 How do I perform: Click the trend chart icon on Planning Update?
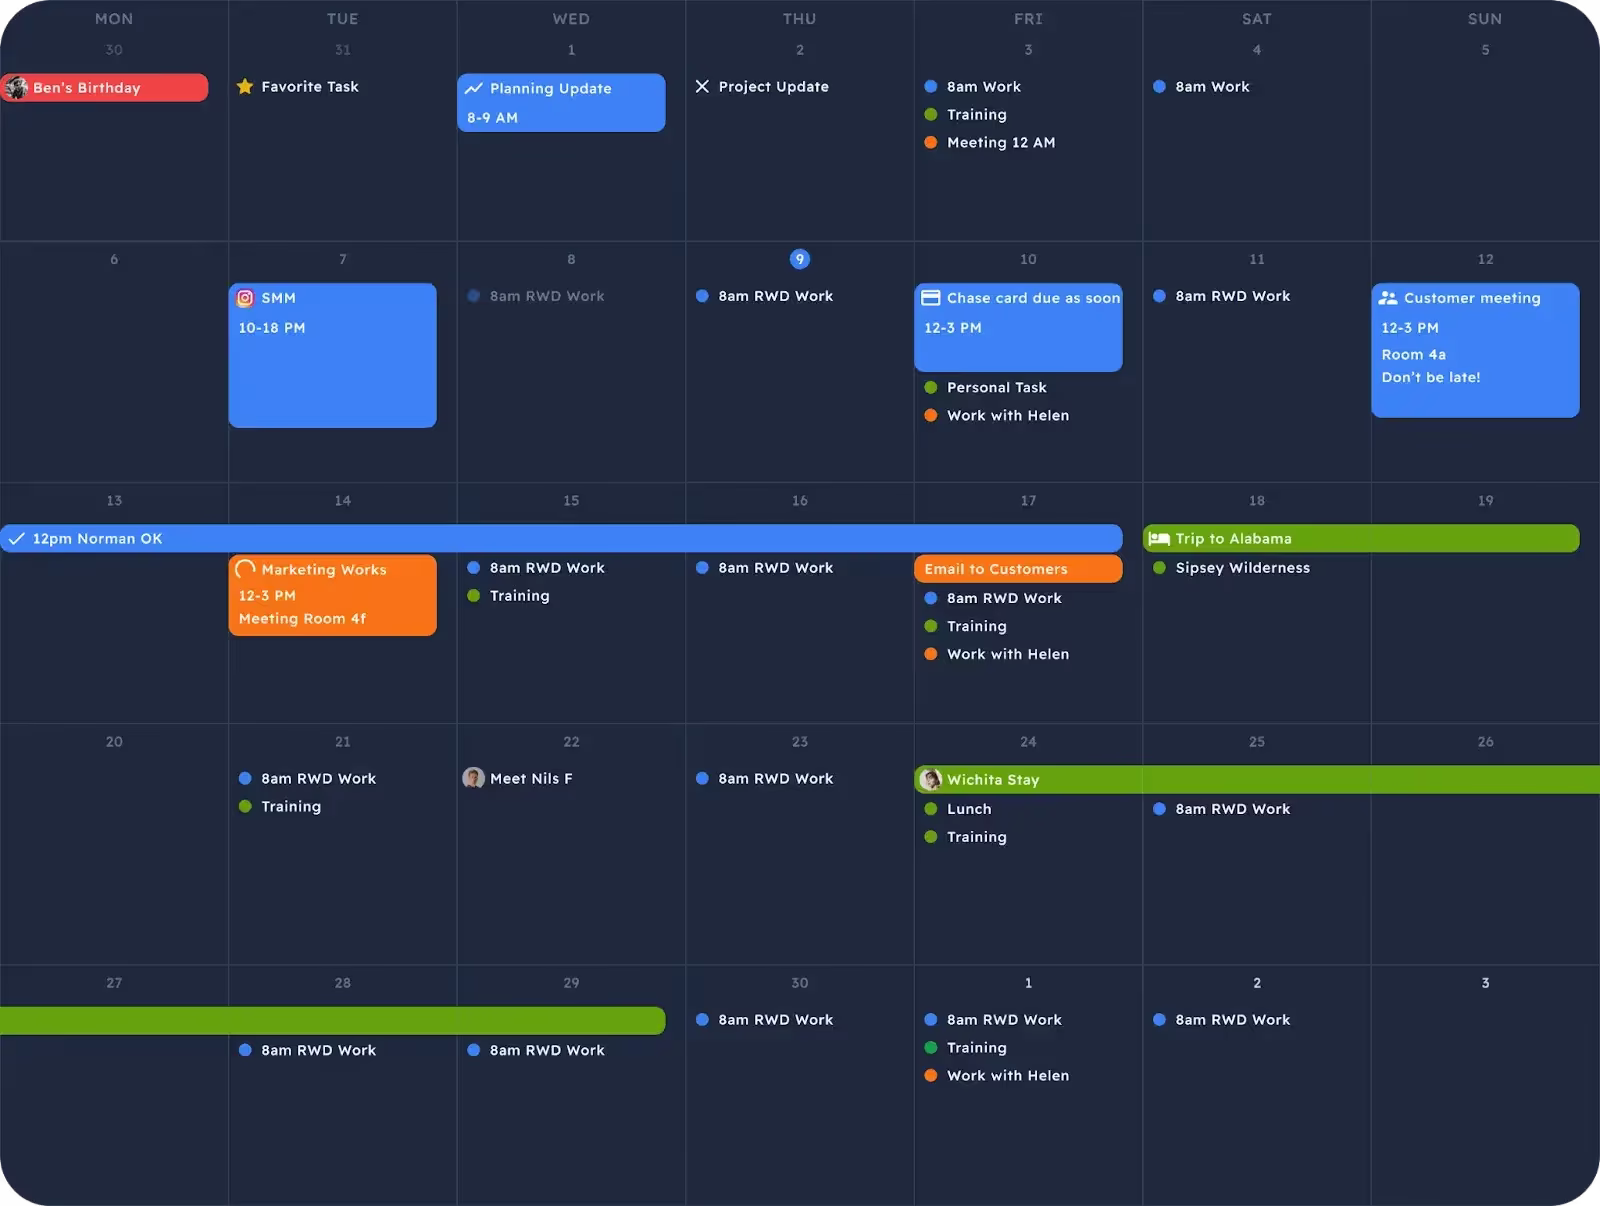pos(474,88)
